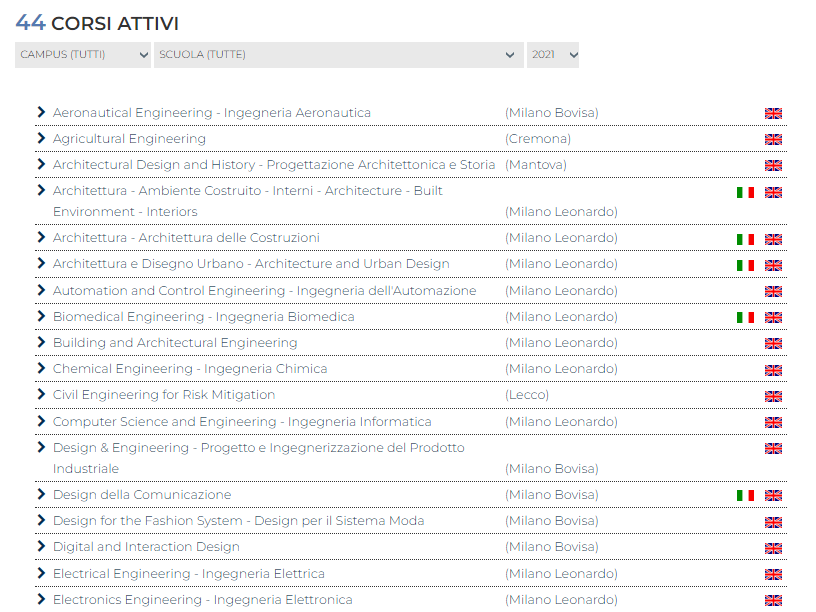The width and height of the screenshot is (816, 612).
Task: Click UK flag for Building and Architectural Engineering
Action: coord(773,343)
